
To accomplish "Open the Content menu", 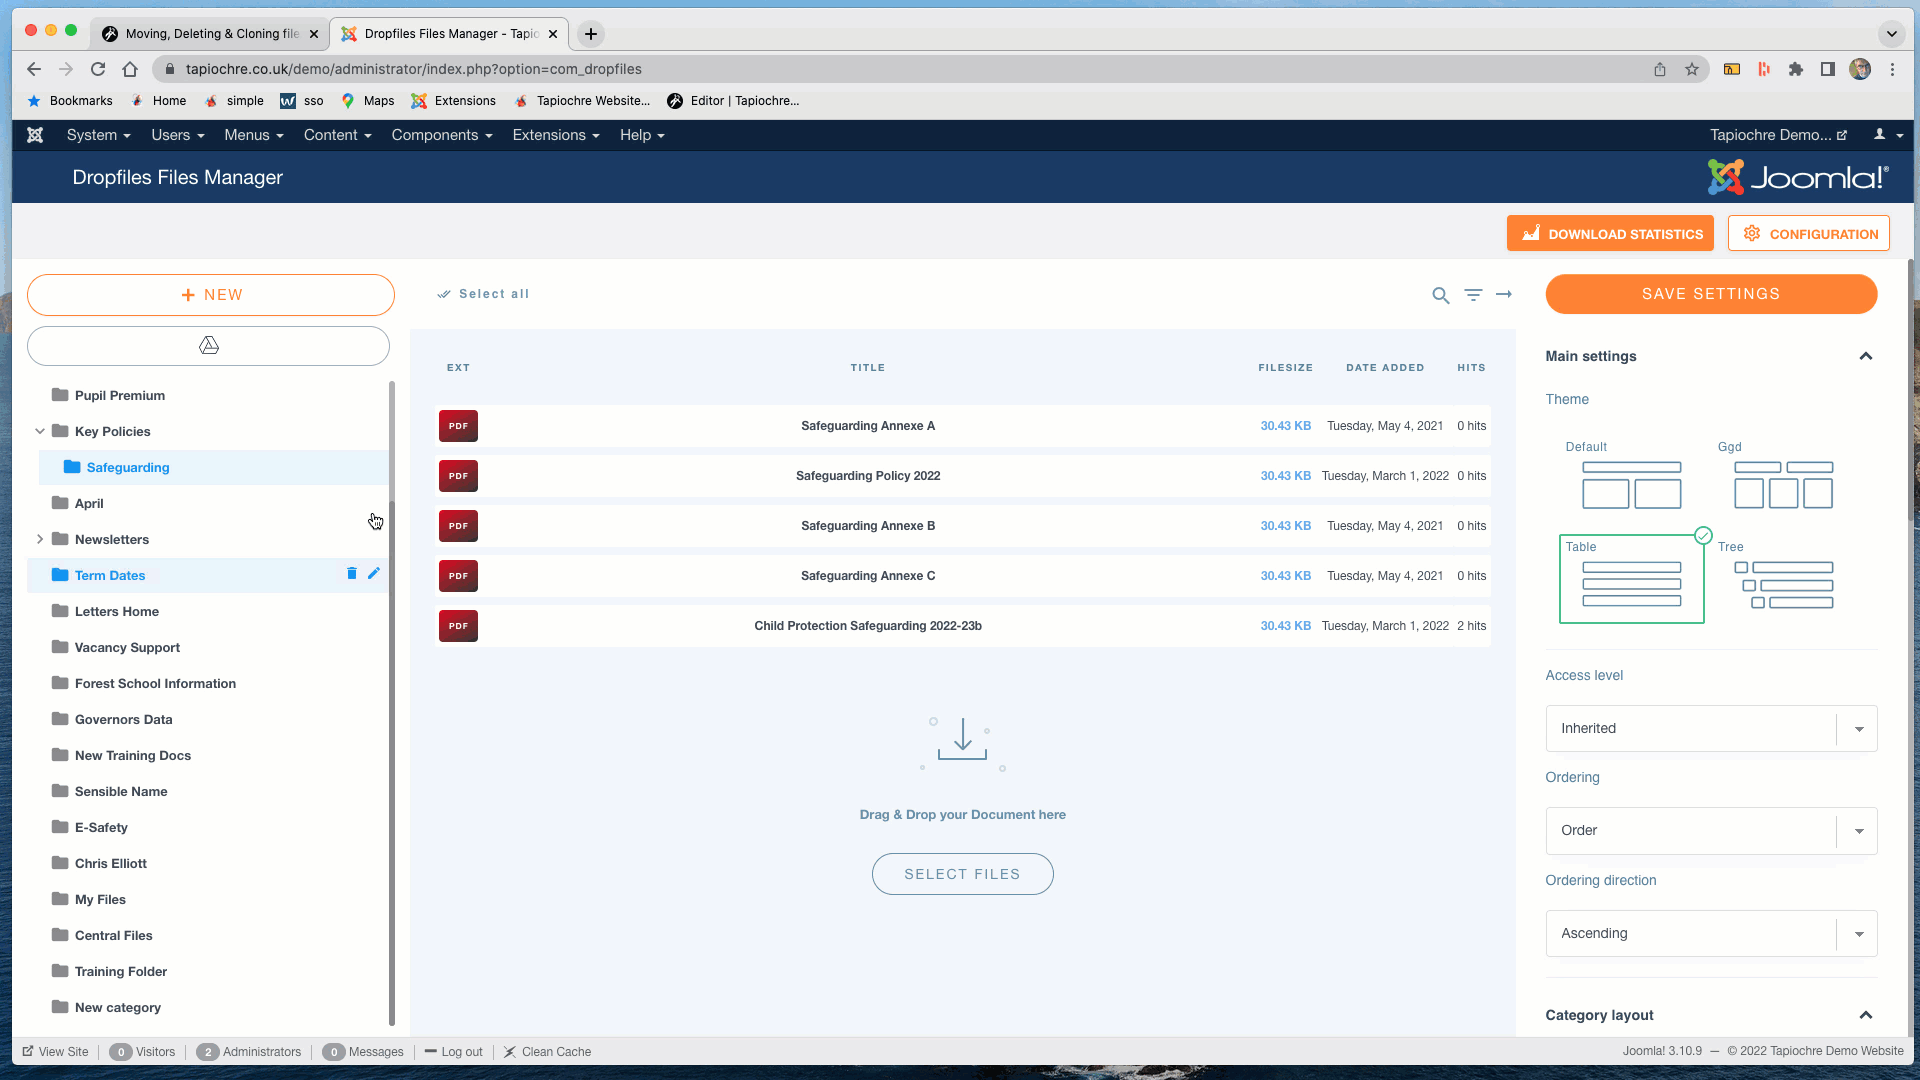I will [337, 135].
